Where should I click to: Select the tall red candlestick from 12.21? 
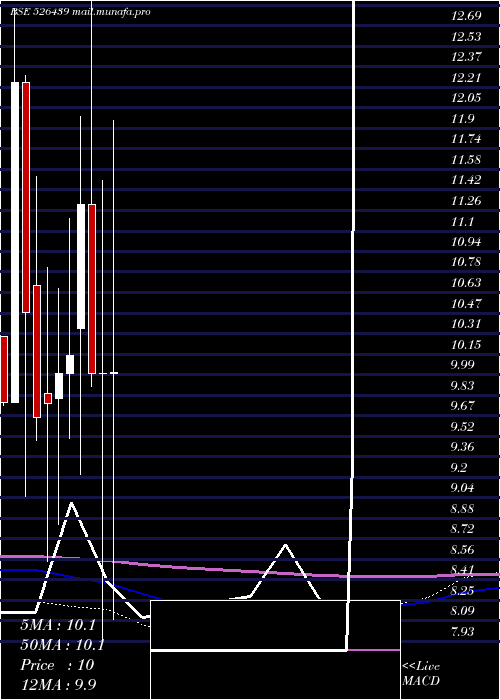tap(26, 197)
